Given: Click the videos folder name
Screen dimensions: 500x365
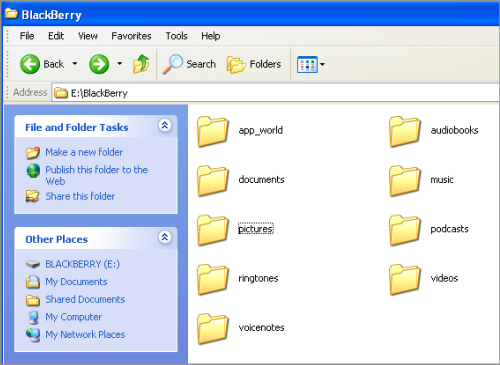Looking at the screenshot, I should 444,278.
